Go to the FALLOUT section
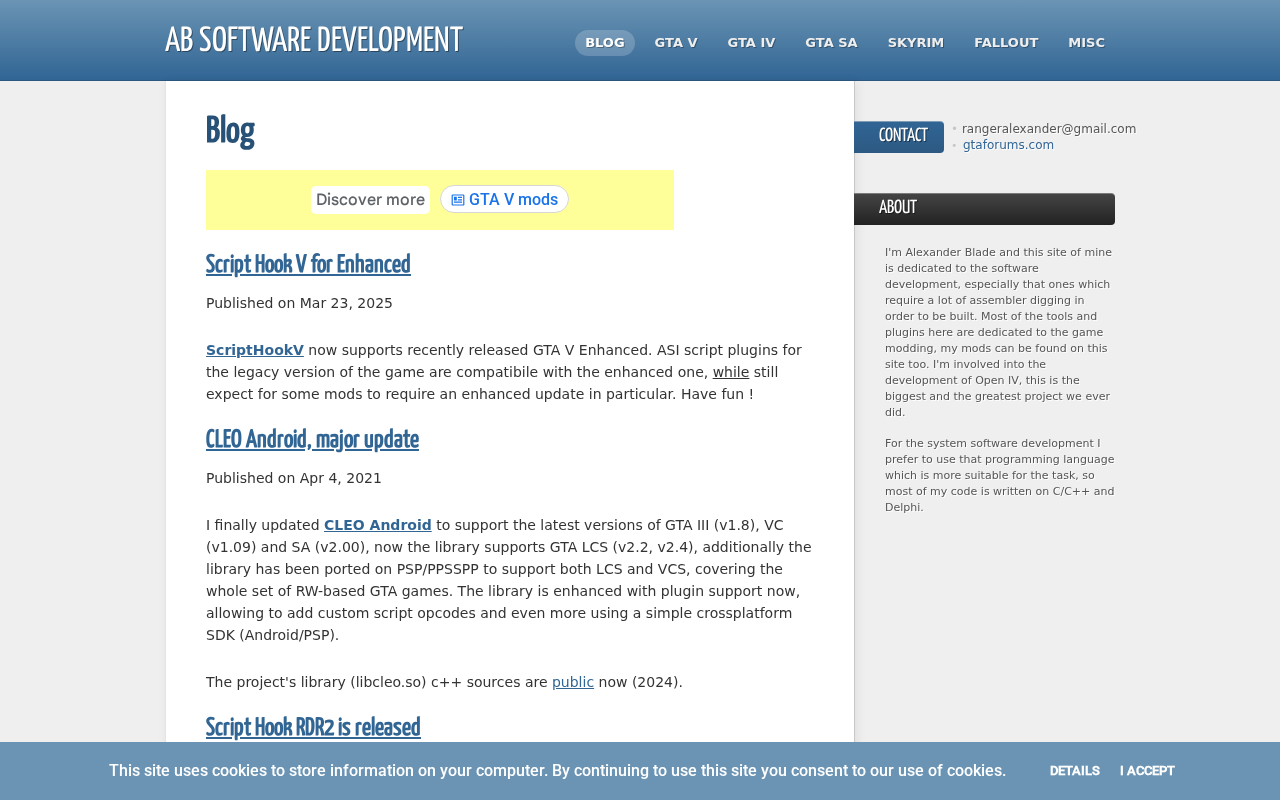 click(x=1006, y=43)
